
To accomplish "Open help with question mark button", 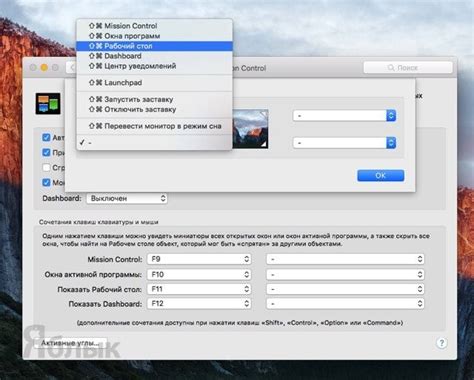I will point(442,343).
